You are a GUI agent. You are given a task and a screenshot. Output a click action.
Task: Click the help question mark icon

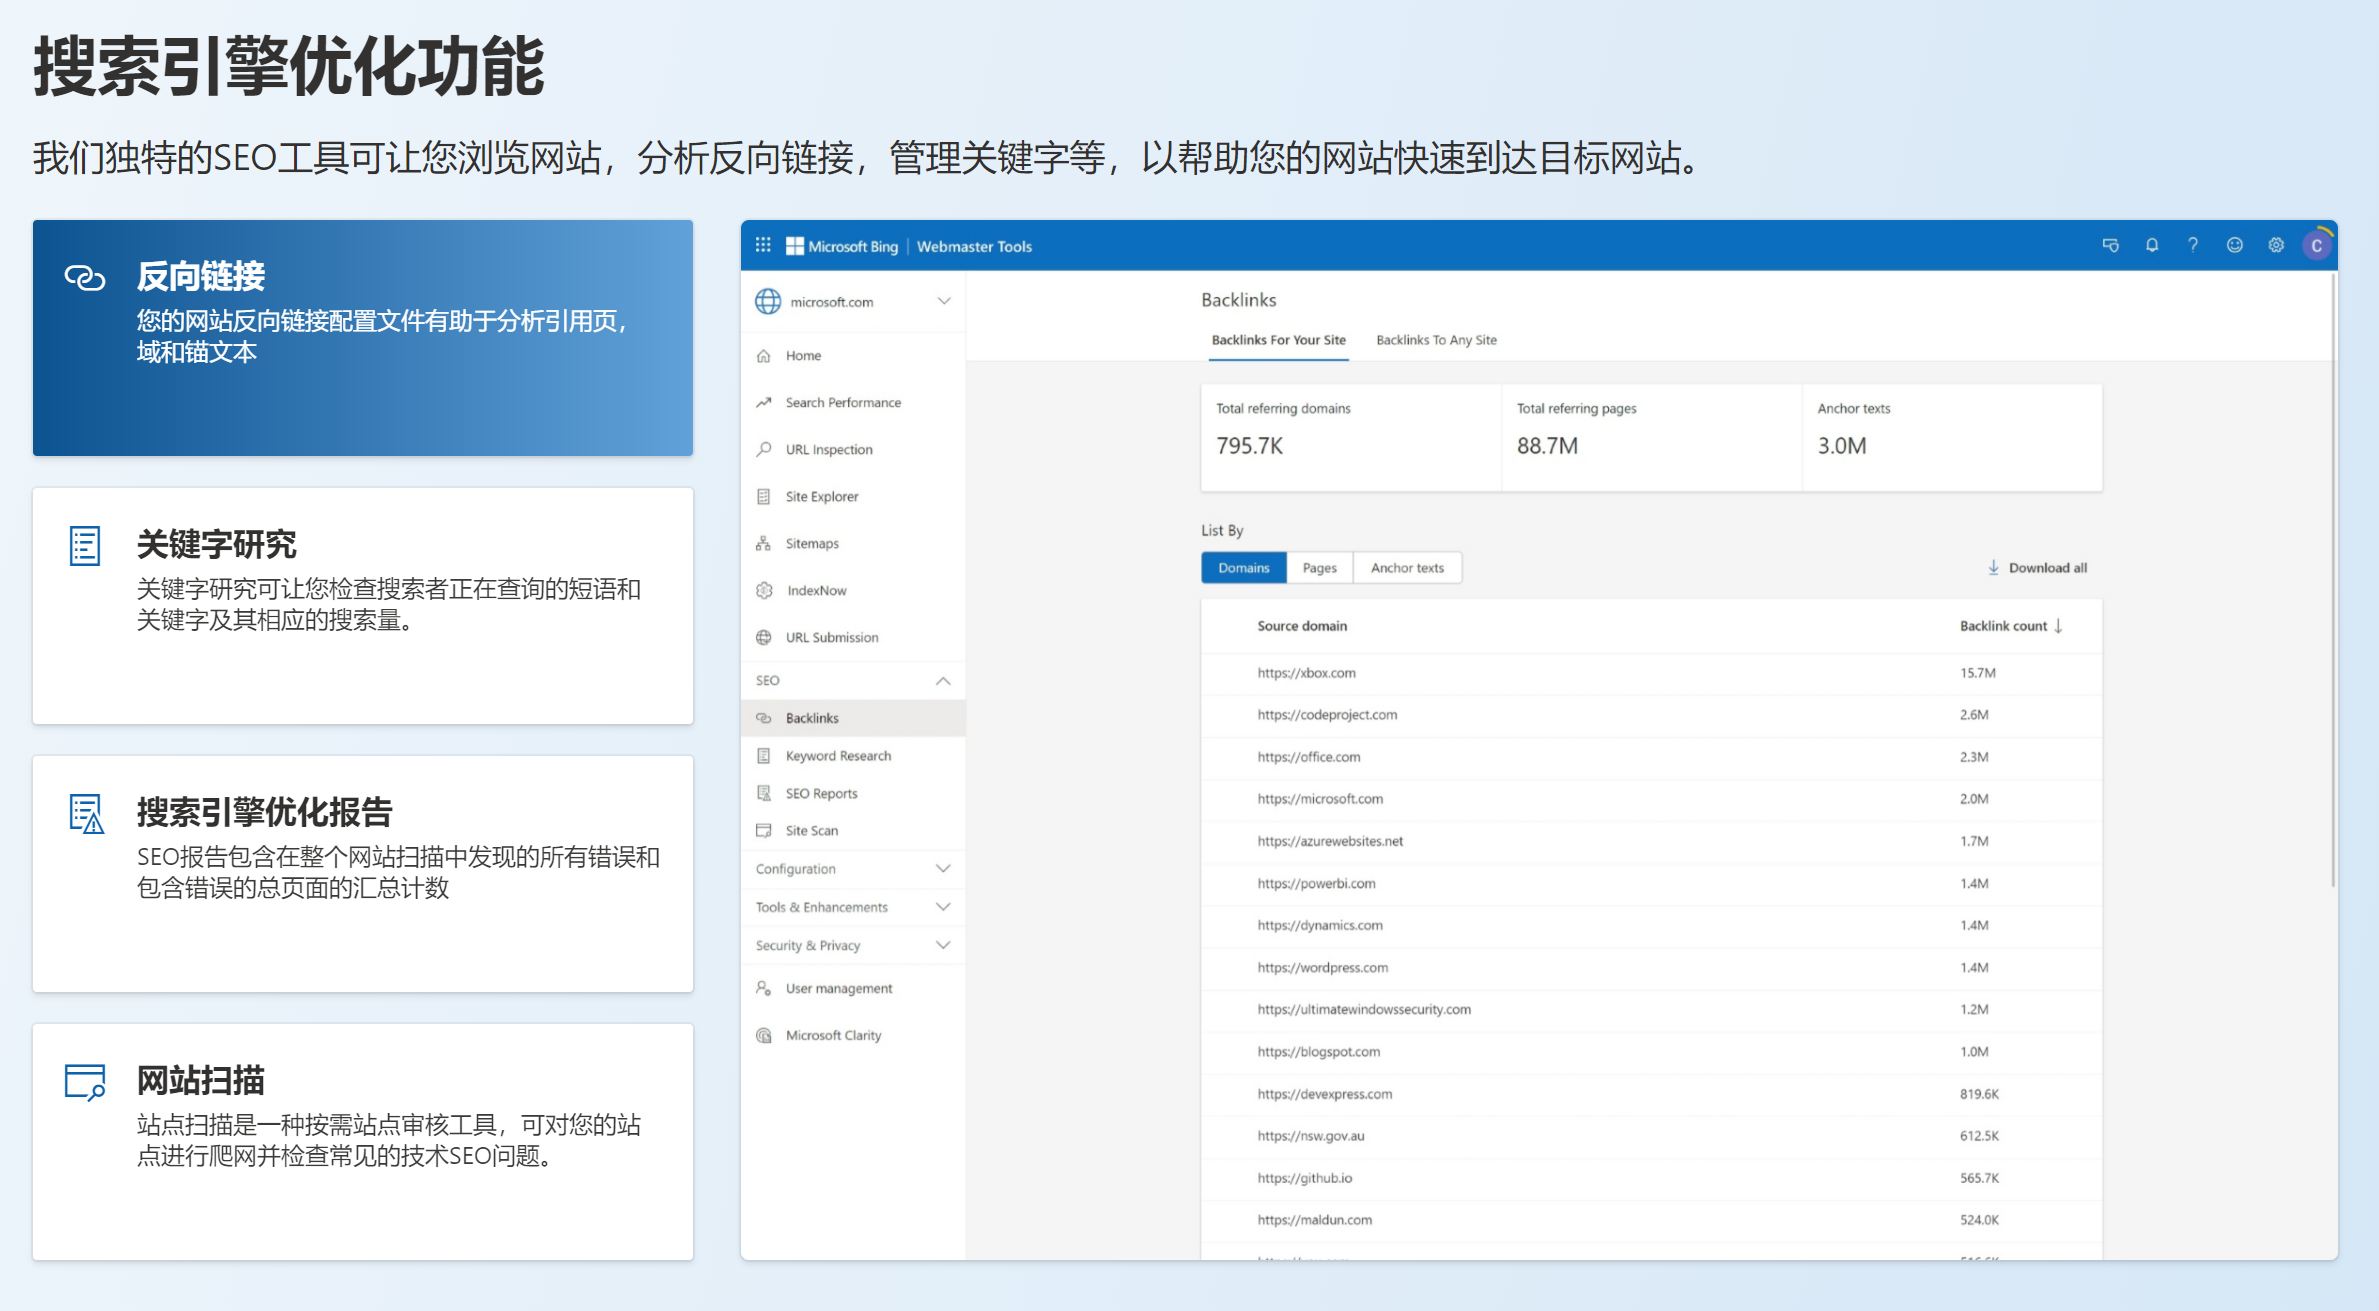(x=2193, y=245)
